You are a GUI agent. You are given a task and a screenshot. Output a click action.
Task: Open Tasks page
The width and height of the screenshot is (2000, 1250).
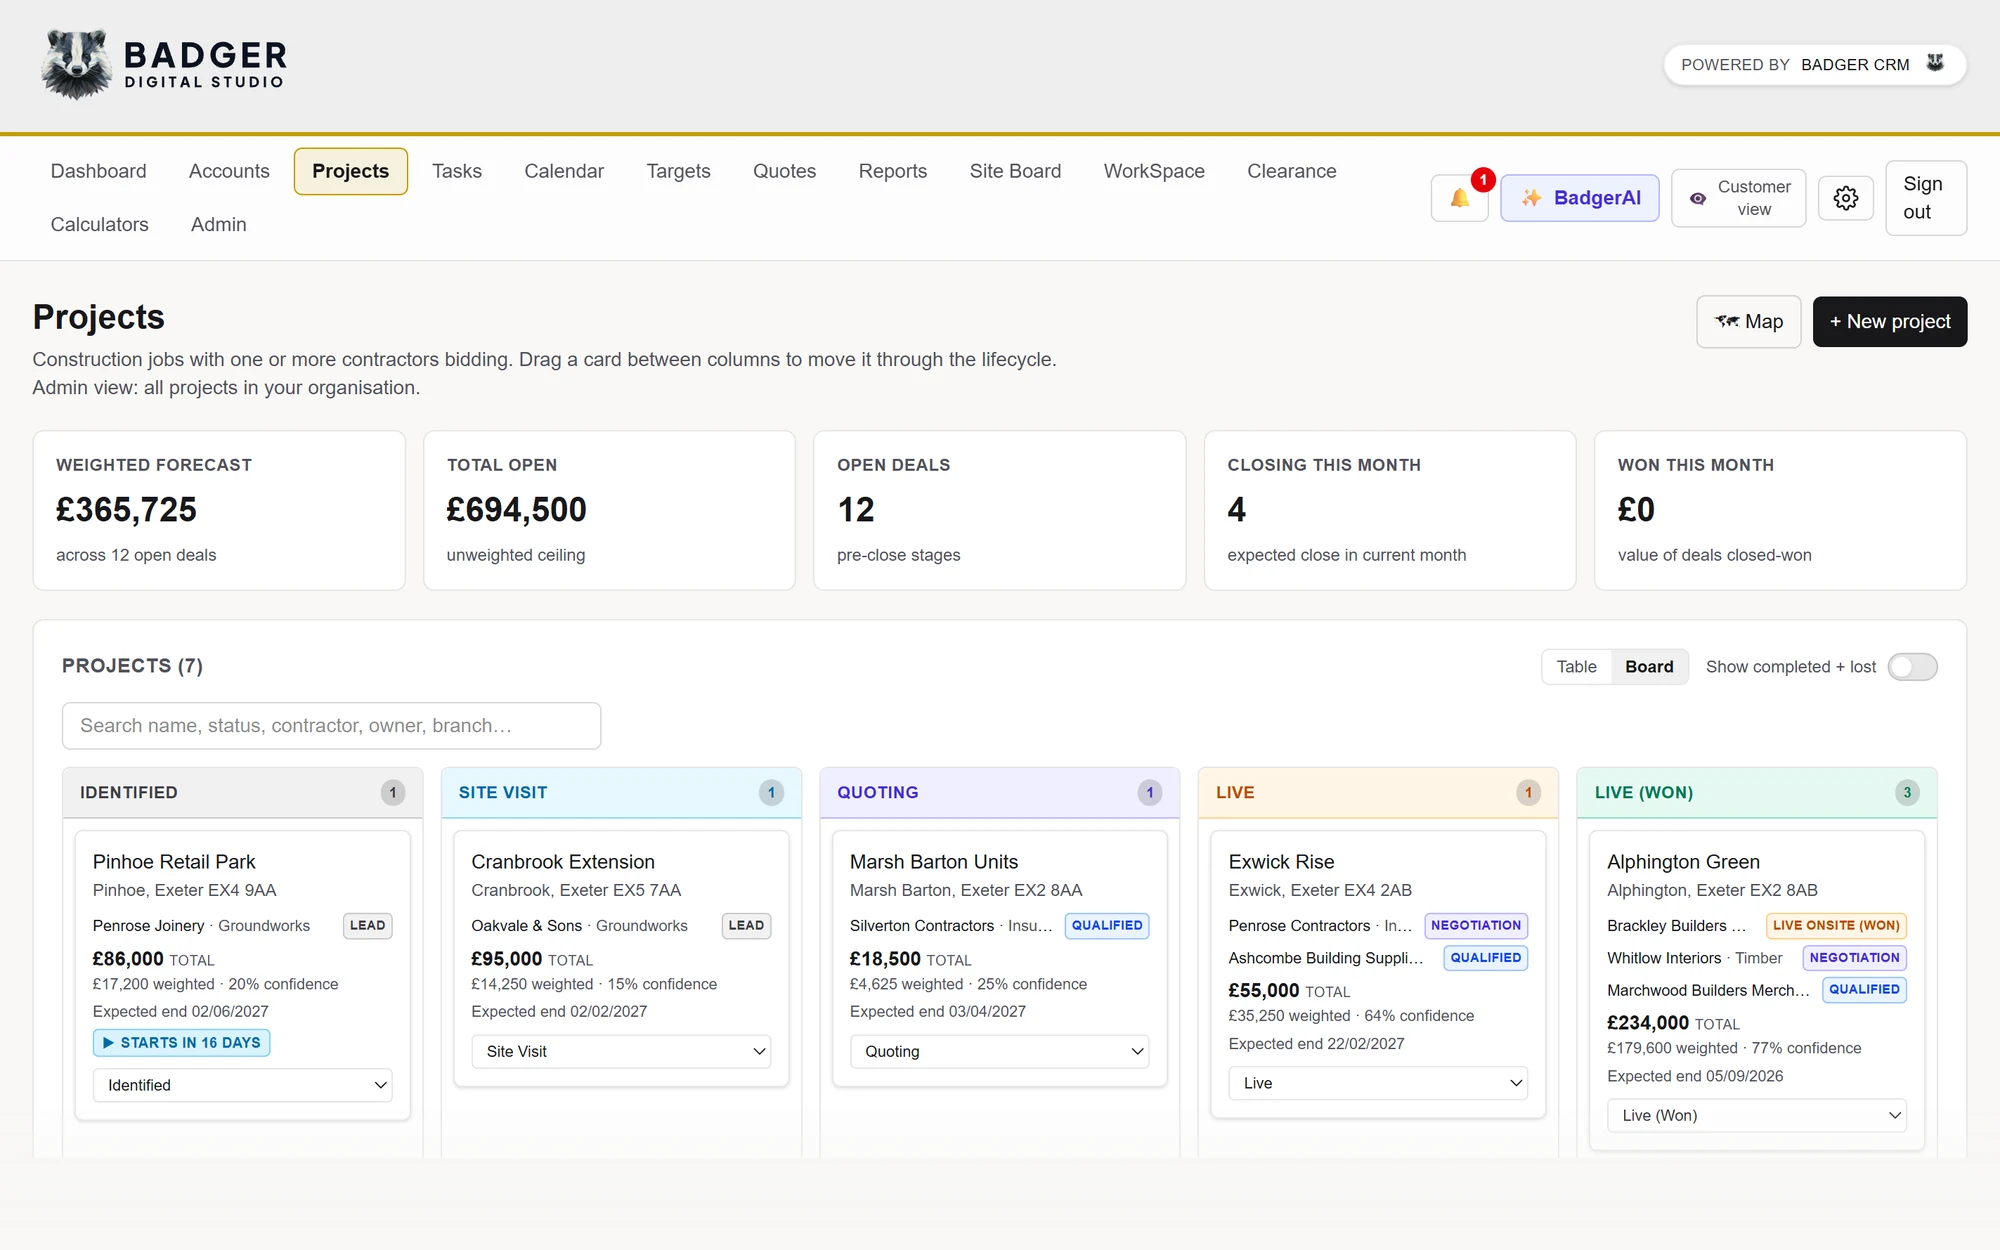point(457,171)
